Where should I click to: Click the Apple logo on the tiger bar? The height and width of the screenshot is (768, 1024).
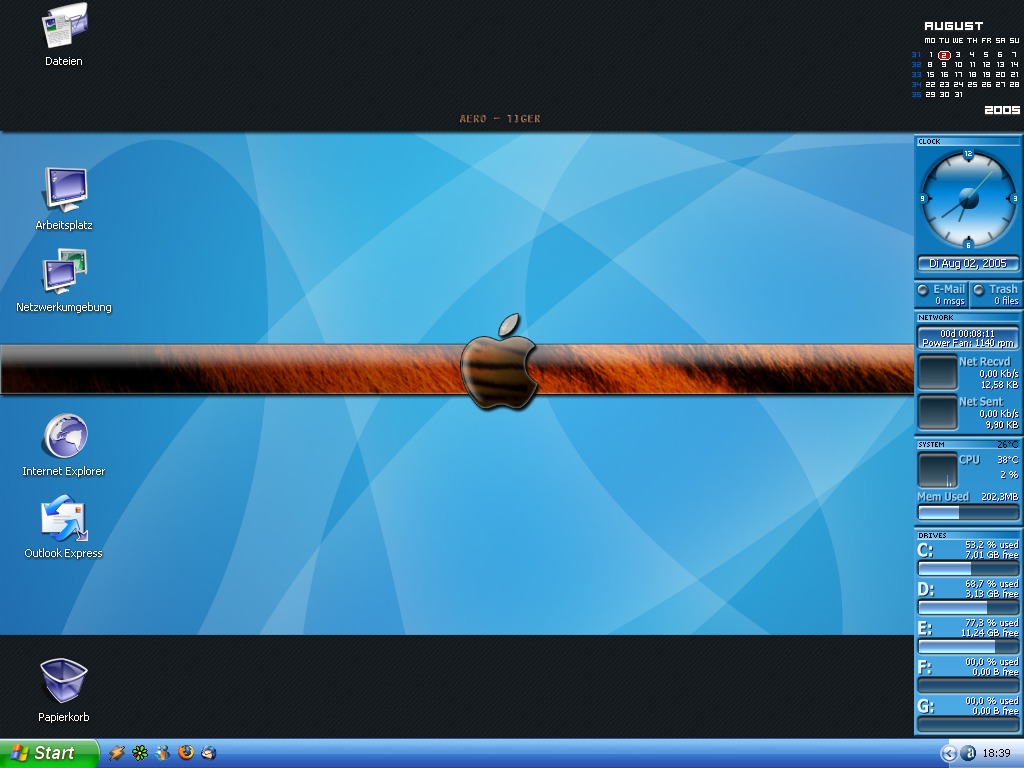click(498, 361)
